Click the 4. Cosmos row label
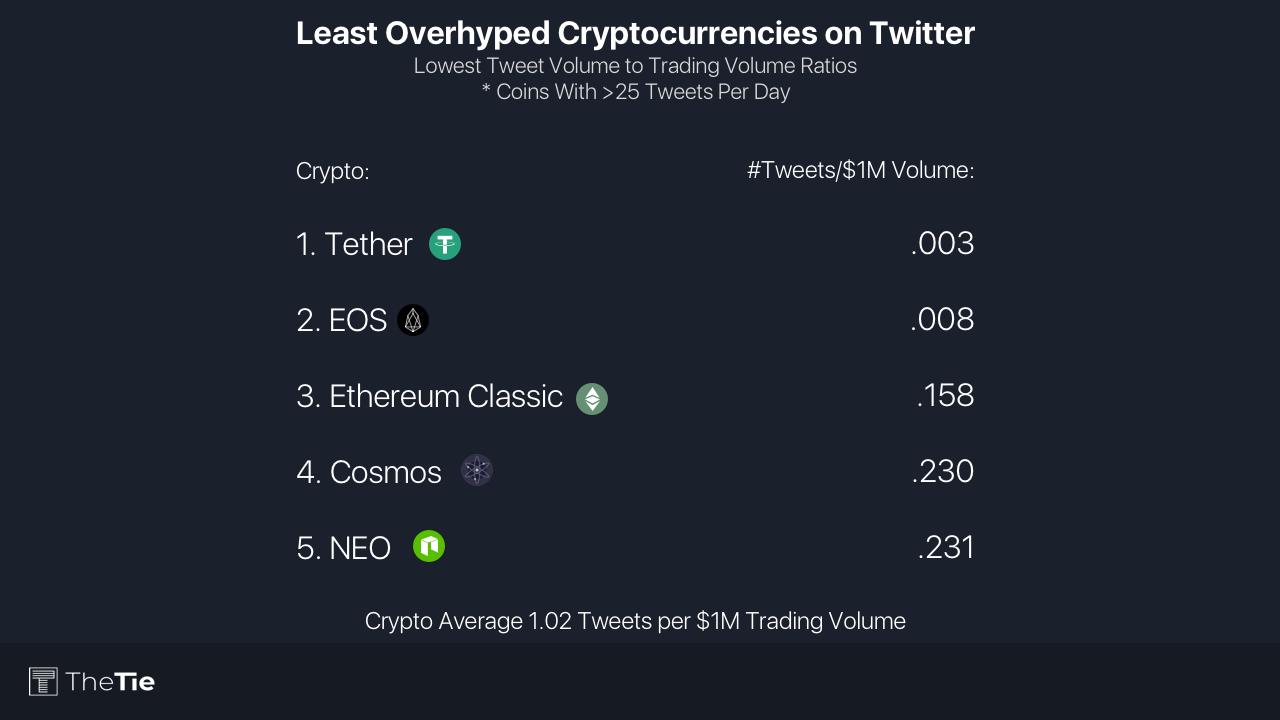 pyautogui.click(x=369, y=473)
